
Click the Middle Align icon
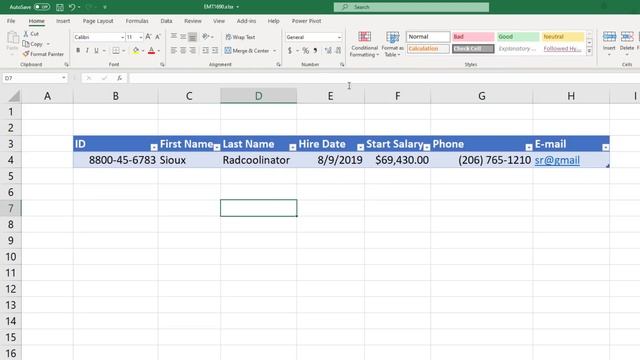(183, 37)
